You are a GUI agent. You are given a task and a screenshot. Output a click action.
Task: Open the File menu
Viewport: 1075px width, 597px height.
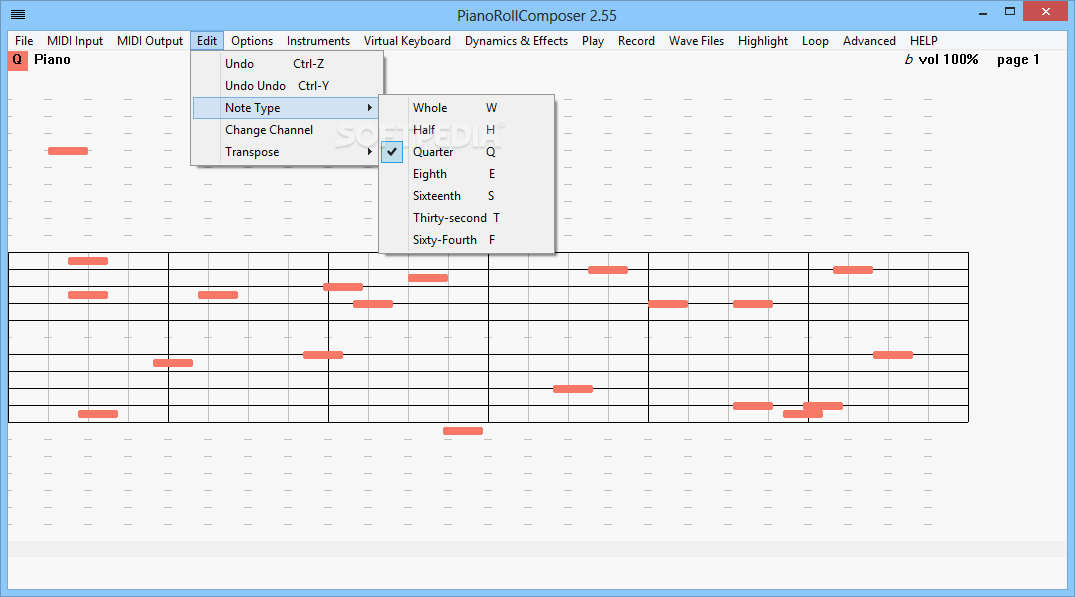pyautogui.click(x=24, y=41)
